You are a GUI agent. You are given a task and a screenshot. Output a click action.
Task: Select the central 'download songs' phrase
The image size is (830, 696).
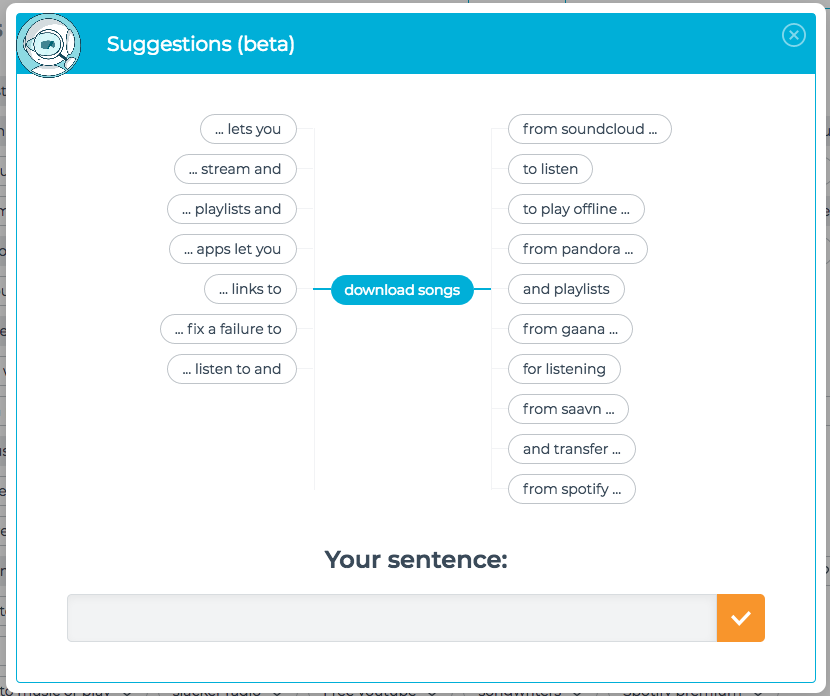click(x=402, y=290)
